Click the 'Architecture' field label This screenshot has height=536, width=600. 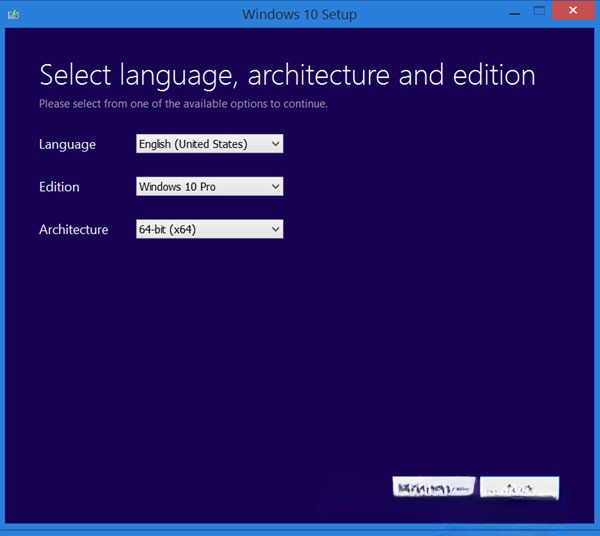coord(73,230)
